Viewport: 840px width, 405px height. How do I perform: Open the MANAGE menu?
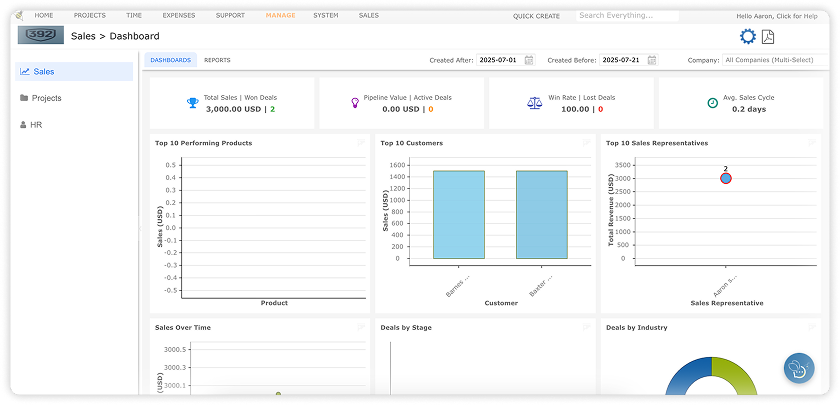280,16
